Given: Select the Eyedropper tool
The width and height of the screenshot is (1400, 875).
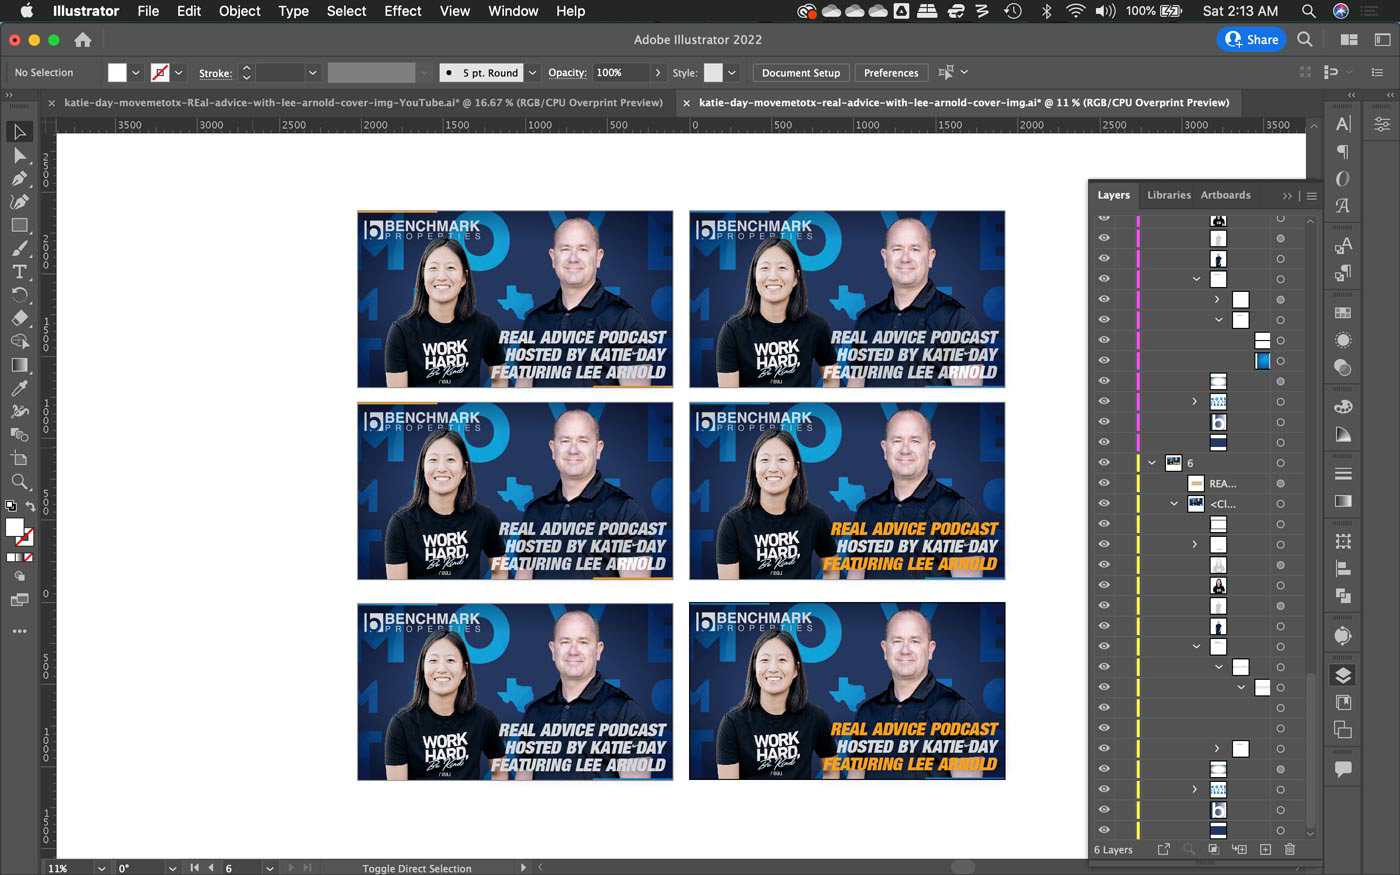Looking at the screenshot, I should (19, 388).
